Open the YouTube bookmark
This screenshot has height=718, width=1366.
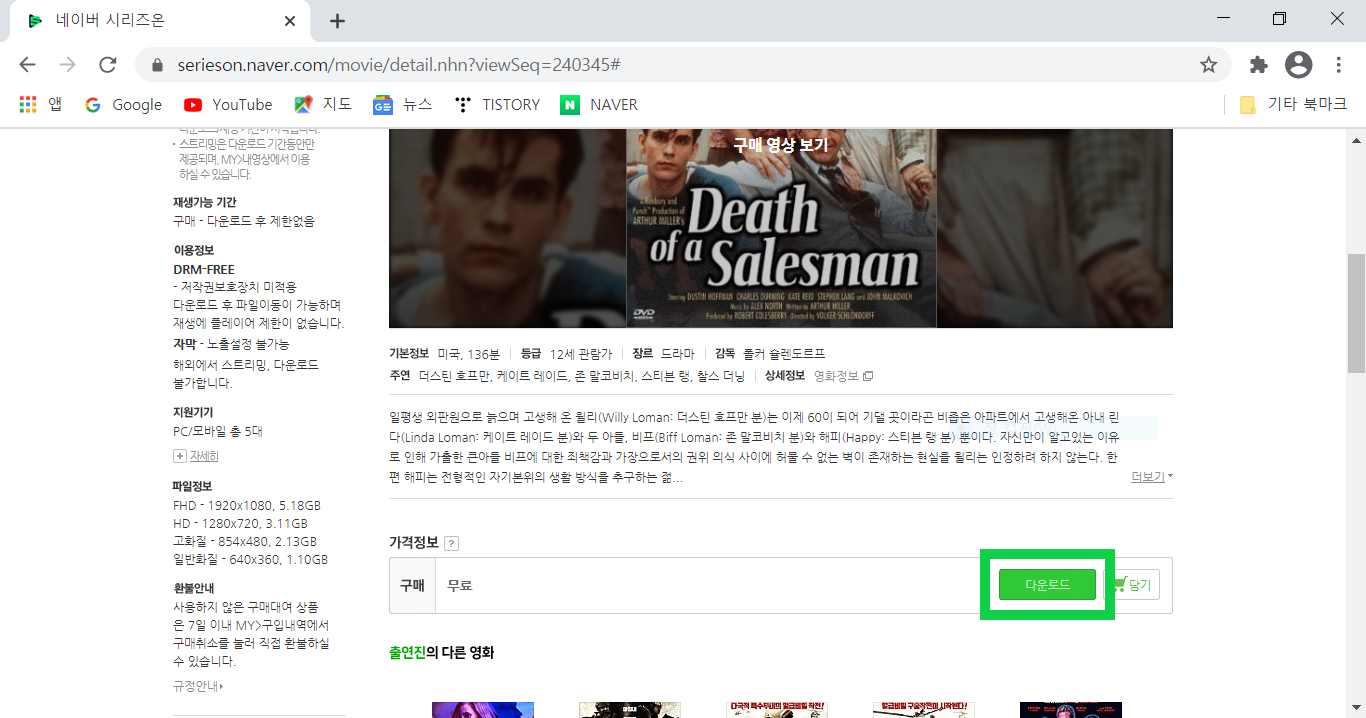(228, 105)
